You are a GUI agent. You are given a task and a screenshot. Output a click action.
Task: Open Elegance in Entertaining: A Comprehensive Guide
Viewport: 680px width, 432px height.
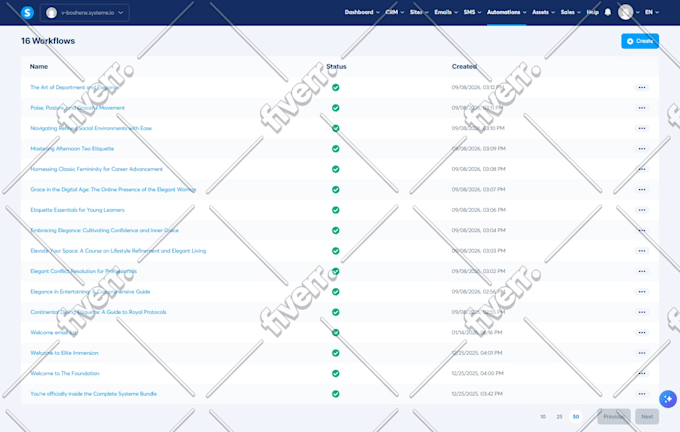point(90,291)
